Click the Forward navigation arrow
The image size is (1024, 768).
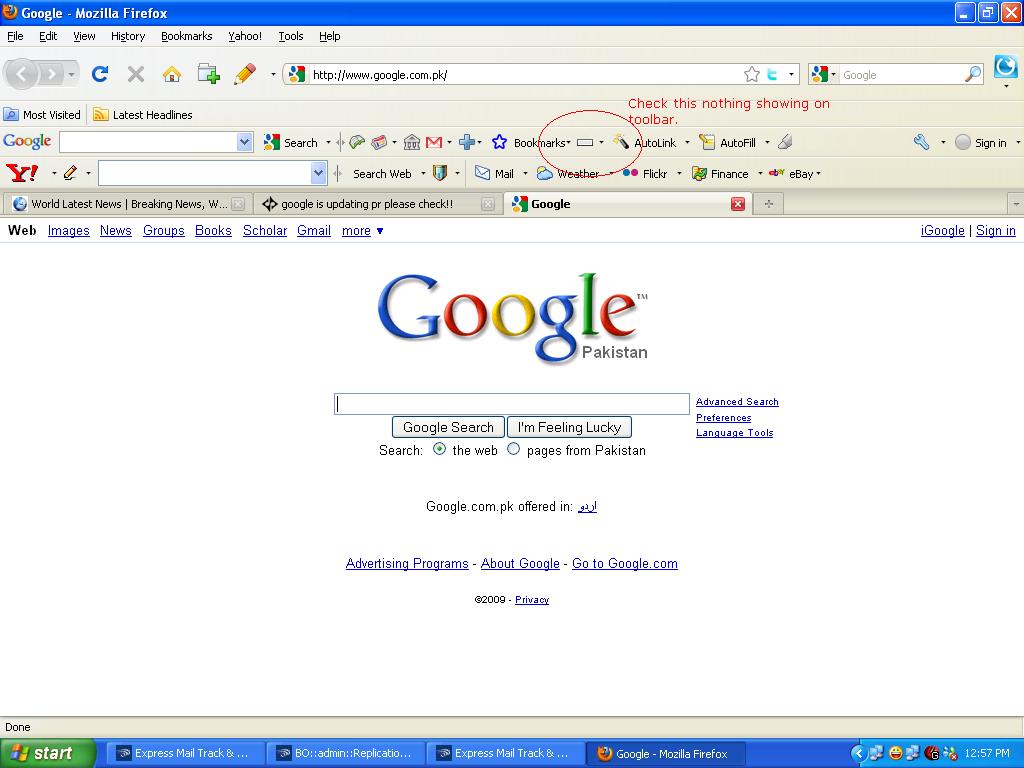point(51,74)
